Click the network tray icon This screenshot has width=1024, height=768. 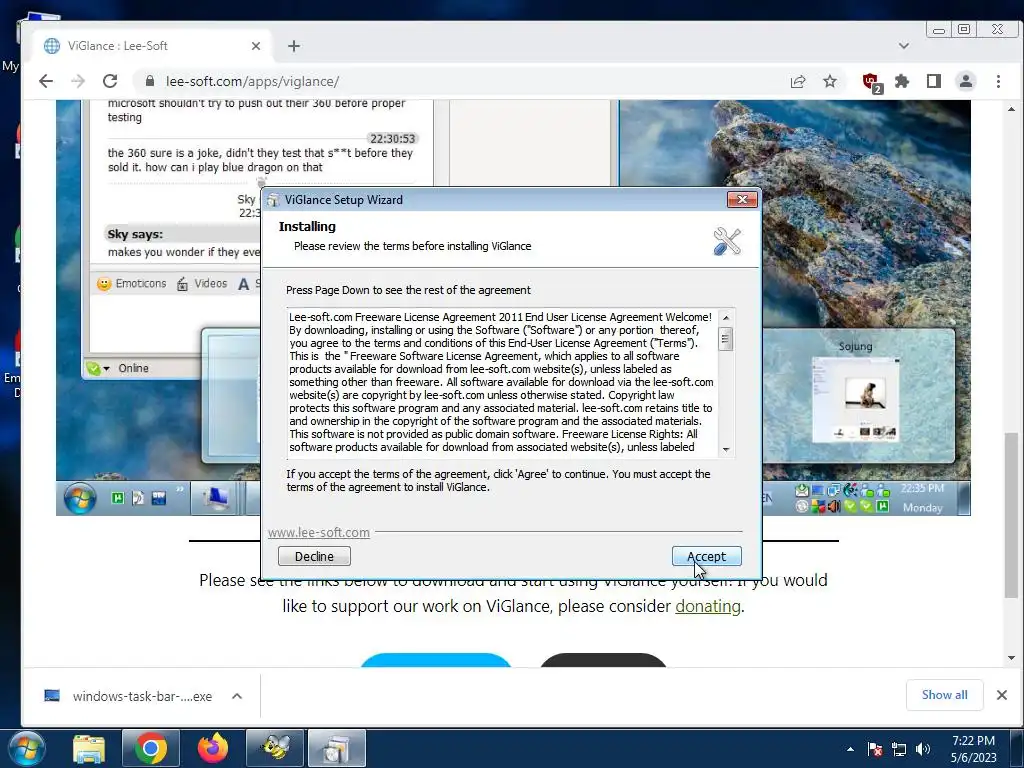pos(899,749)
